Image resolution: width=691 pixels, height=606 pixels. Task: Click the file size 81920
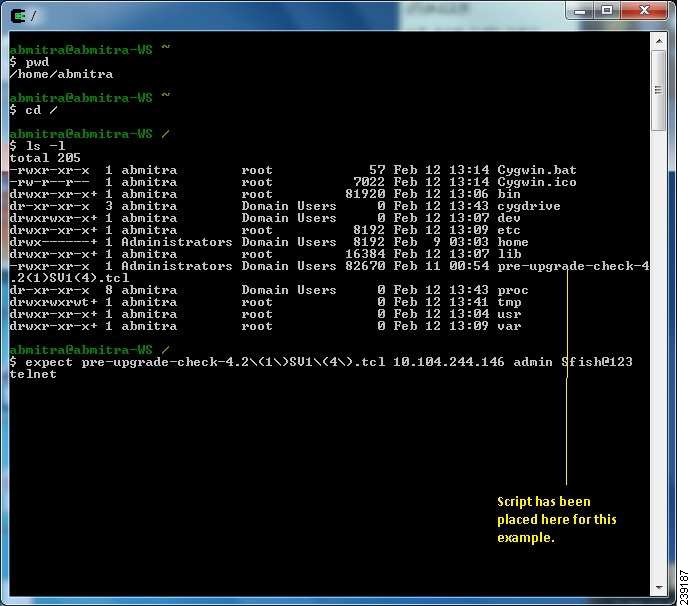click(x=365, y=194)
